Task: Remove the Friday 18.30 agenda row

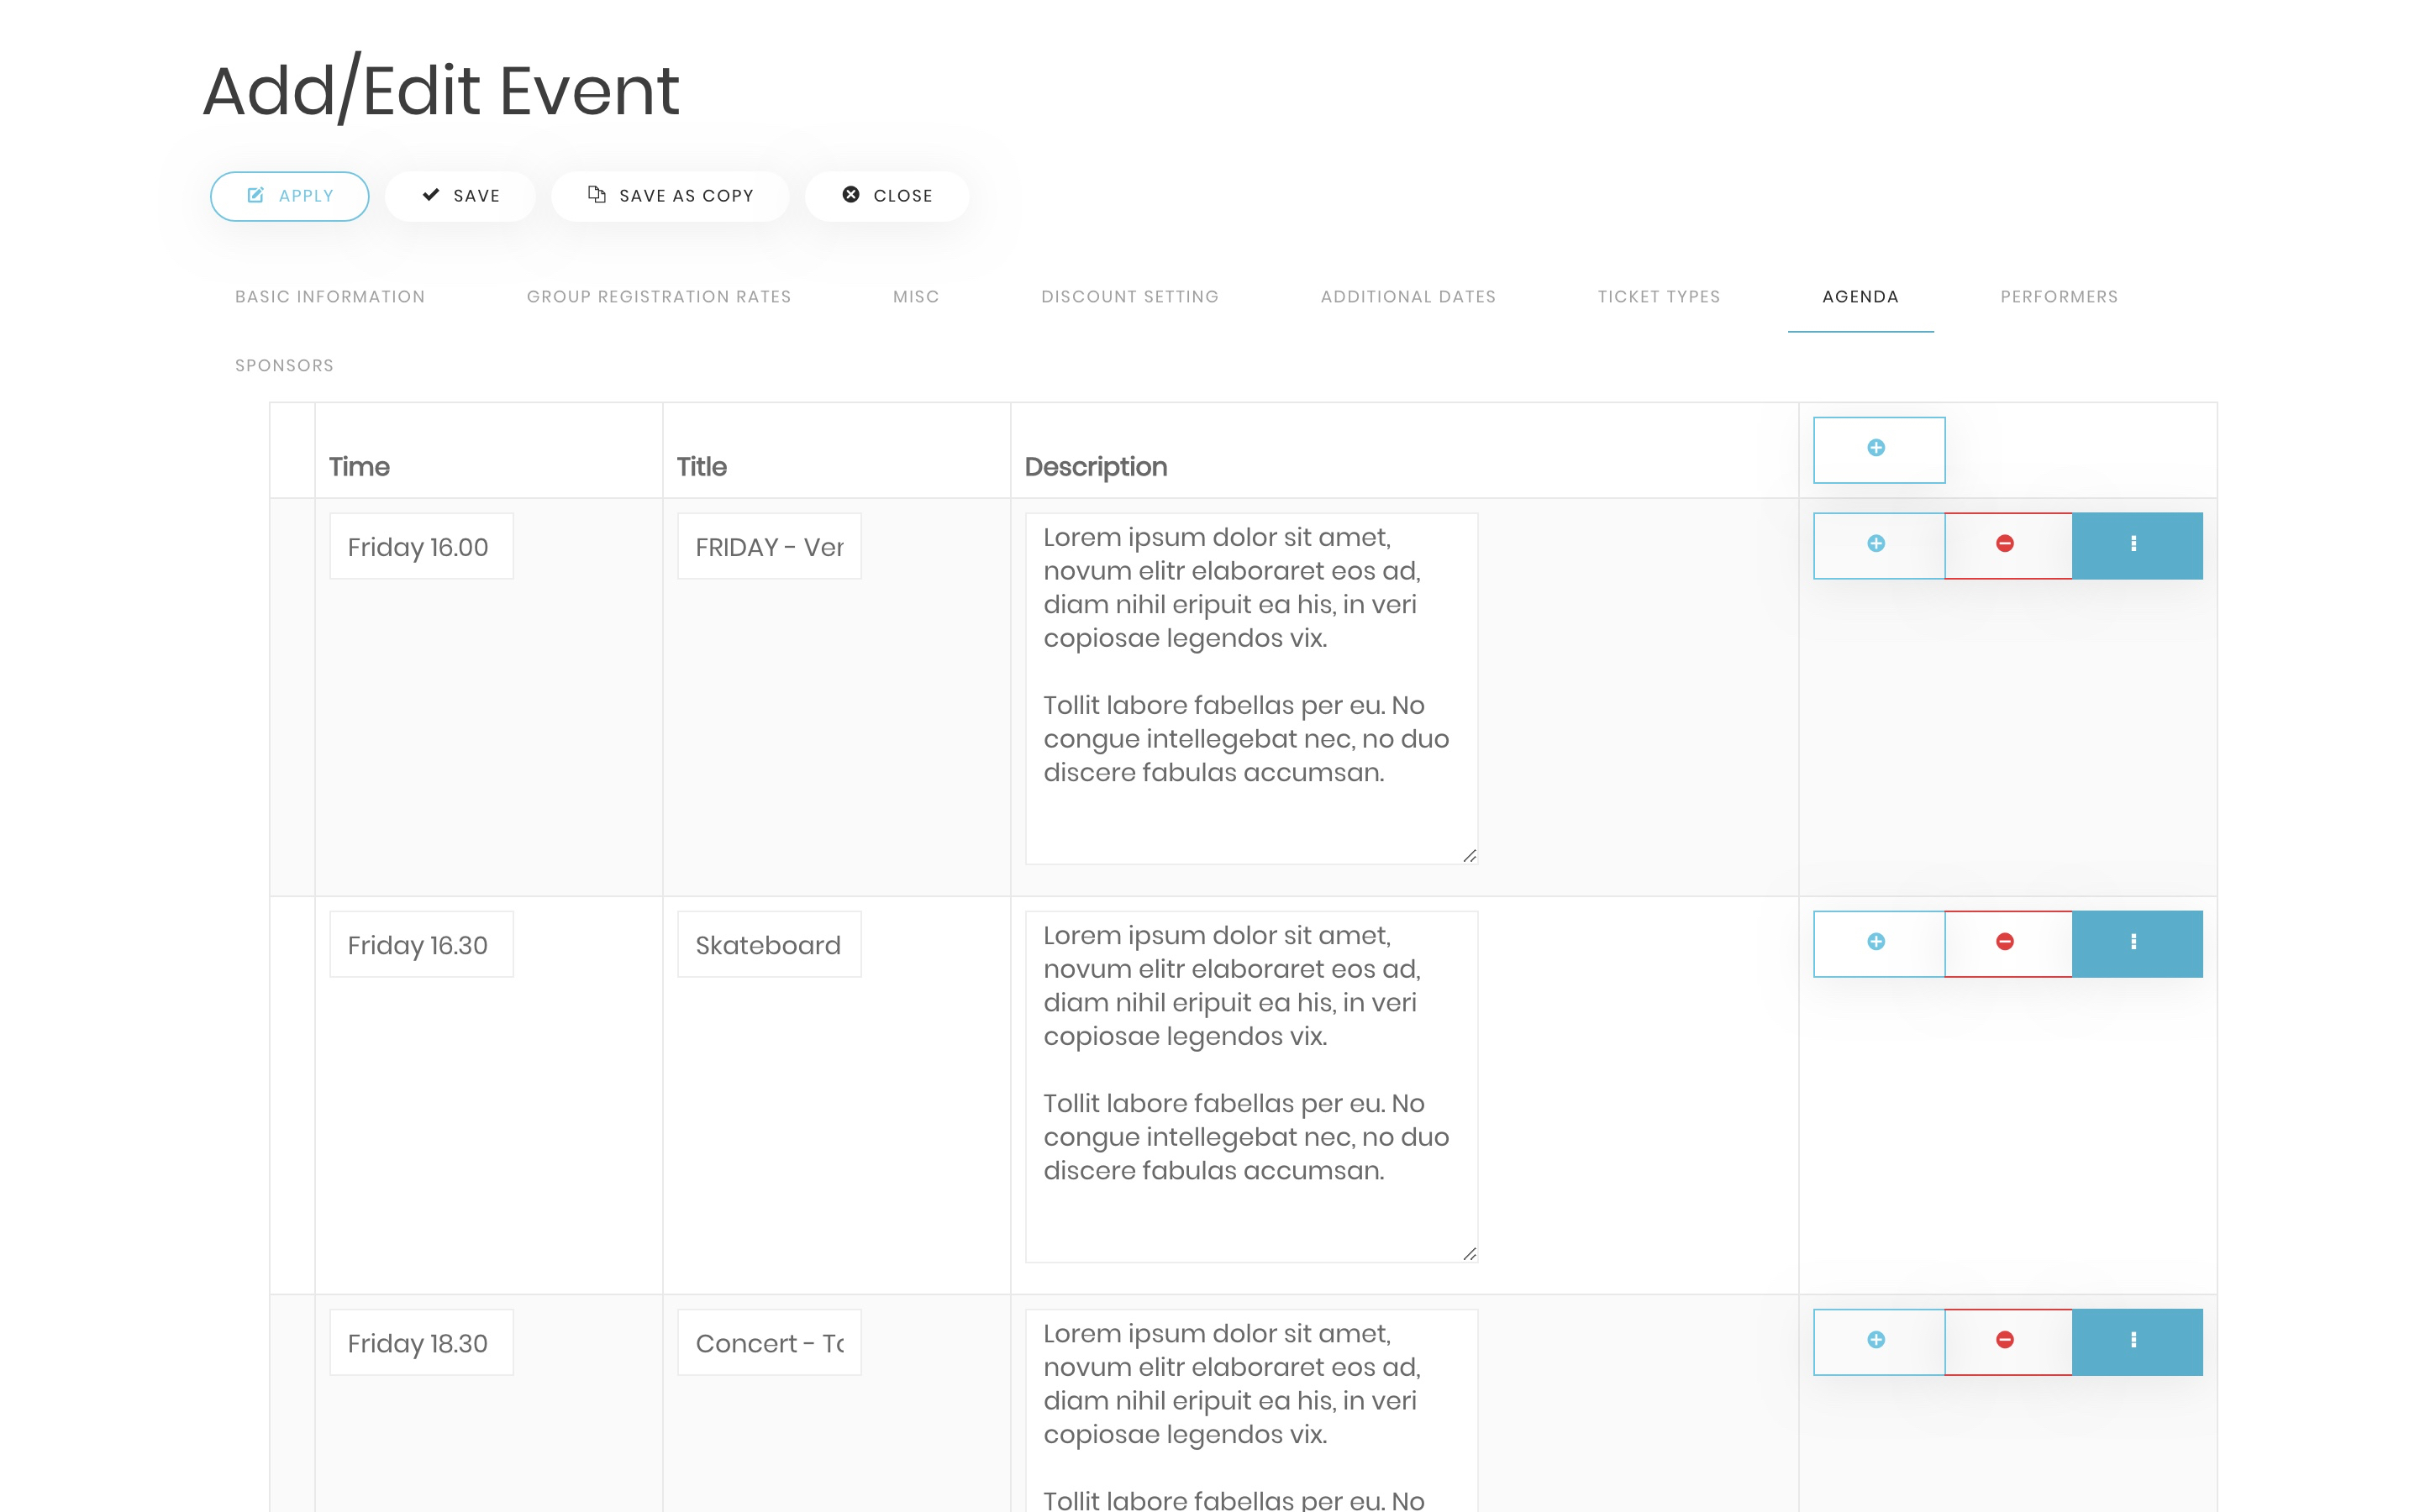Action: pyautogui.click(x=2007, y=1341)
